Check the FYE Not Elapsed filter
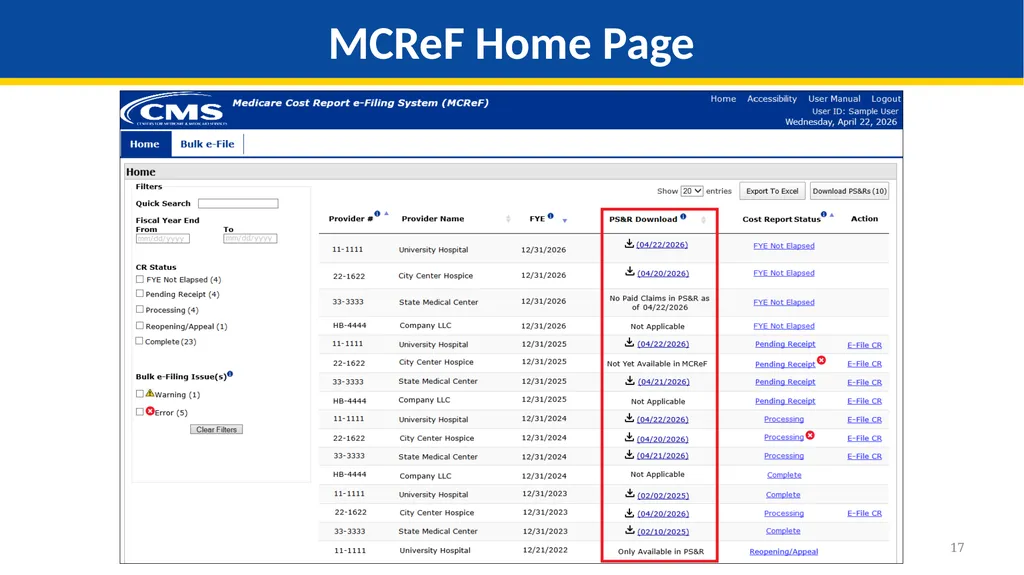The width and height of the screenshot is (1024, 575). 140,279
